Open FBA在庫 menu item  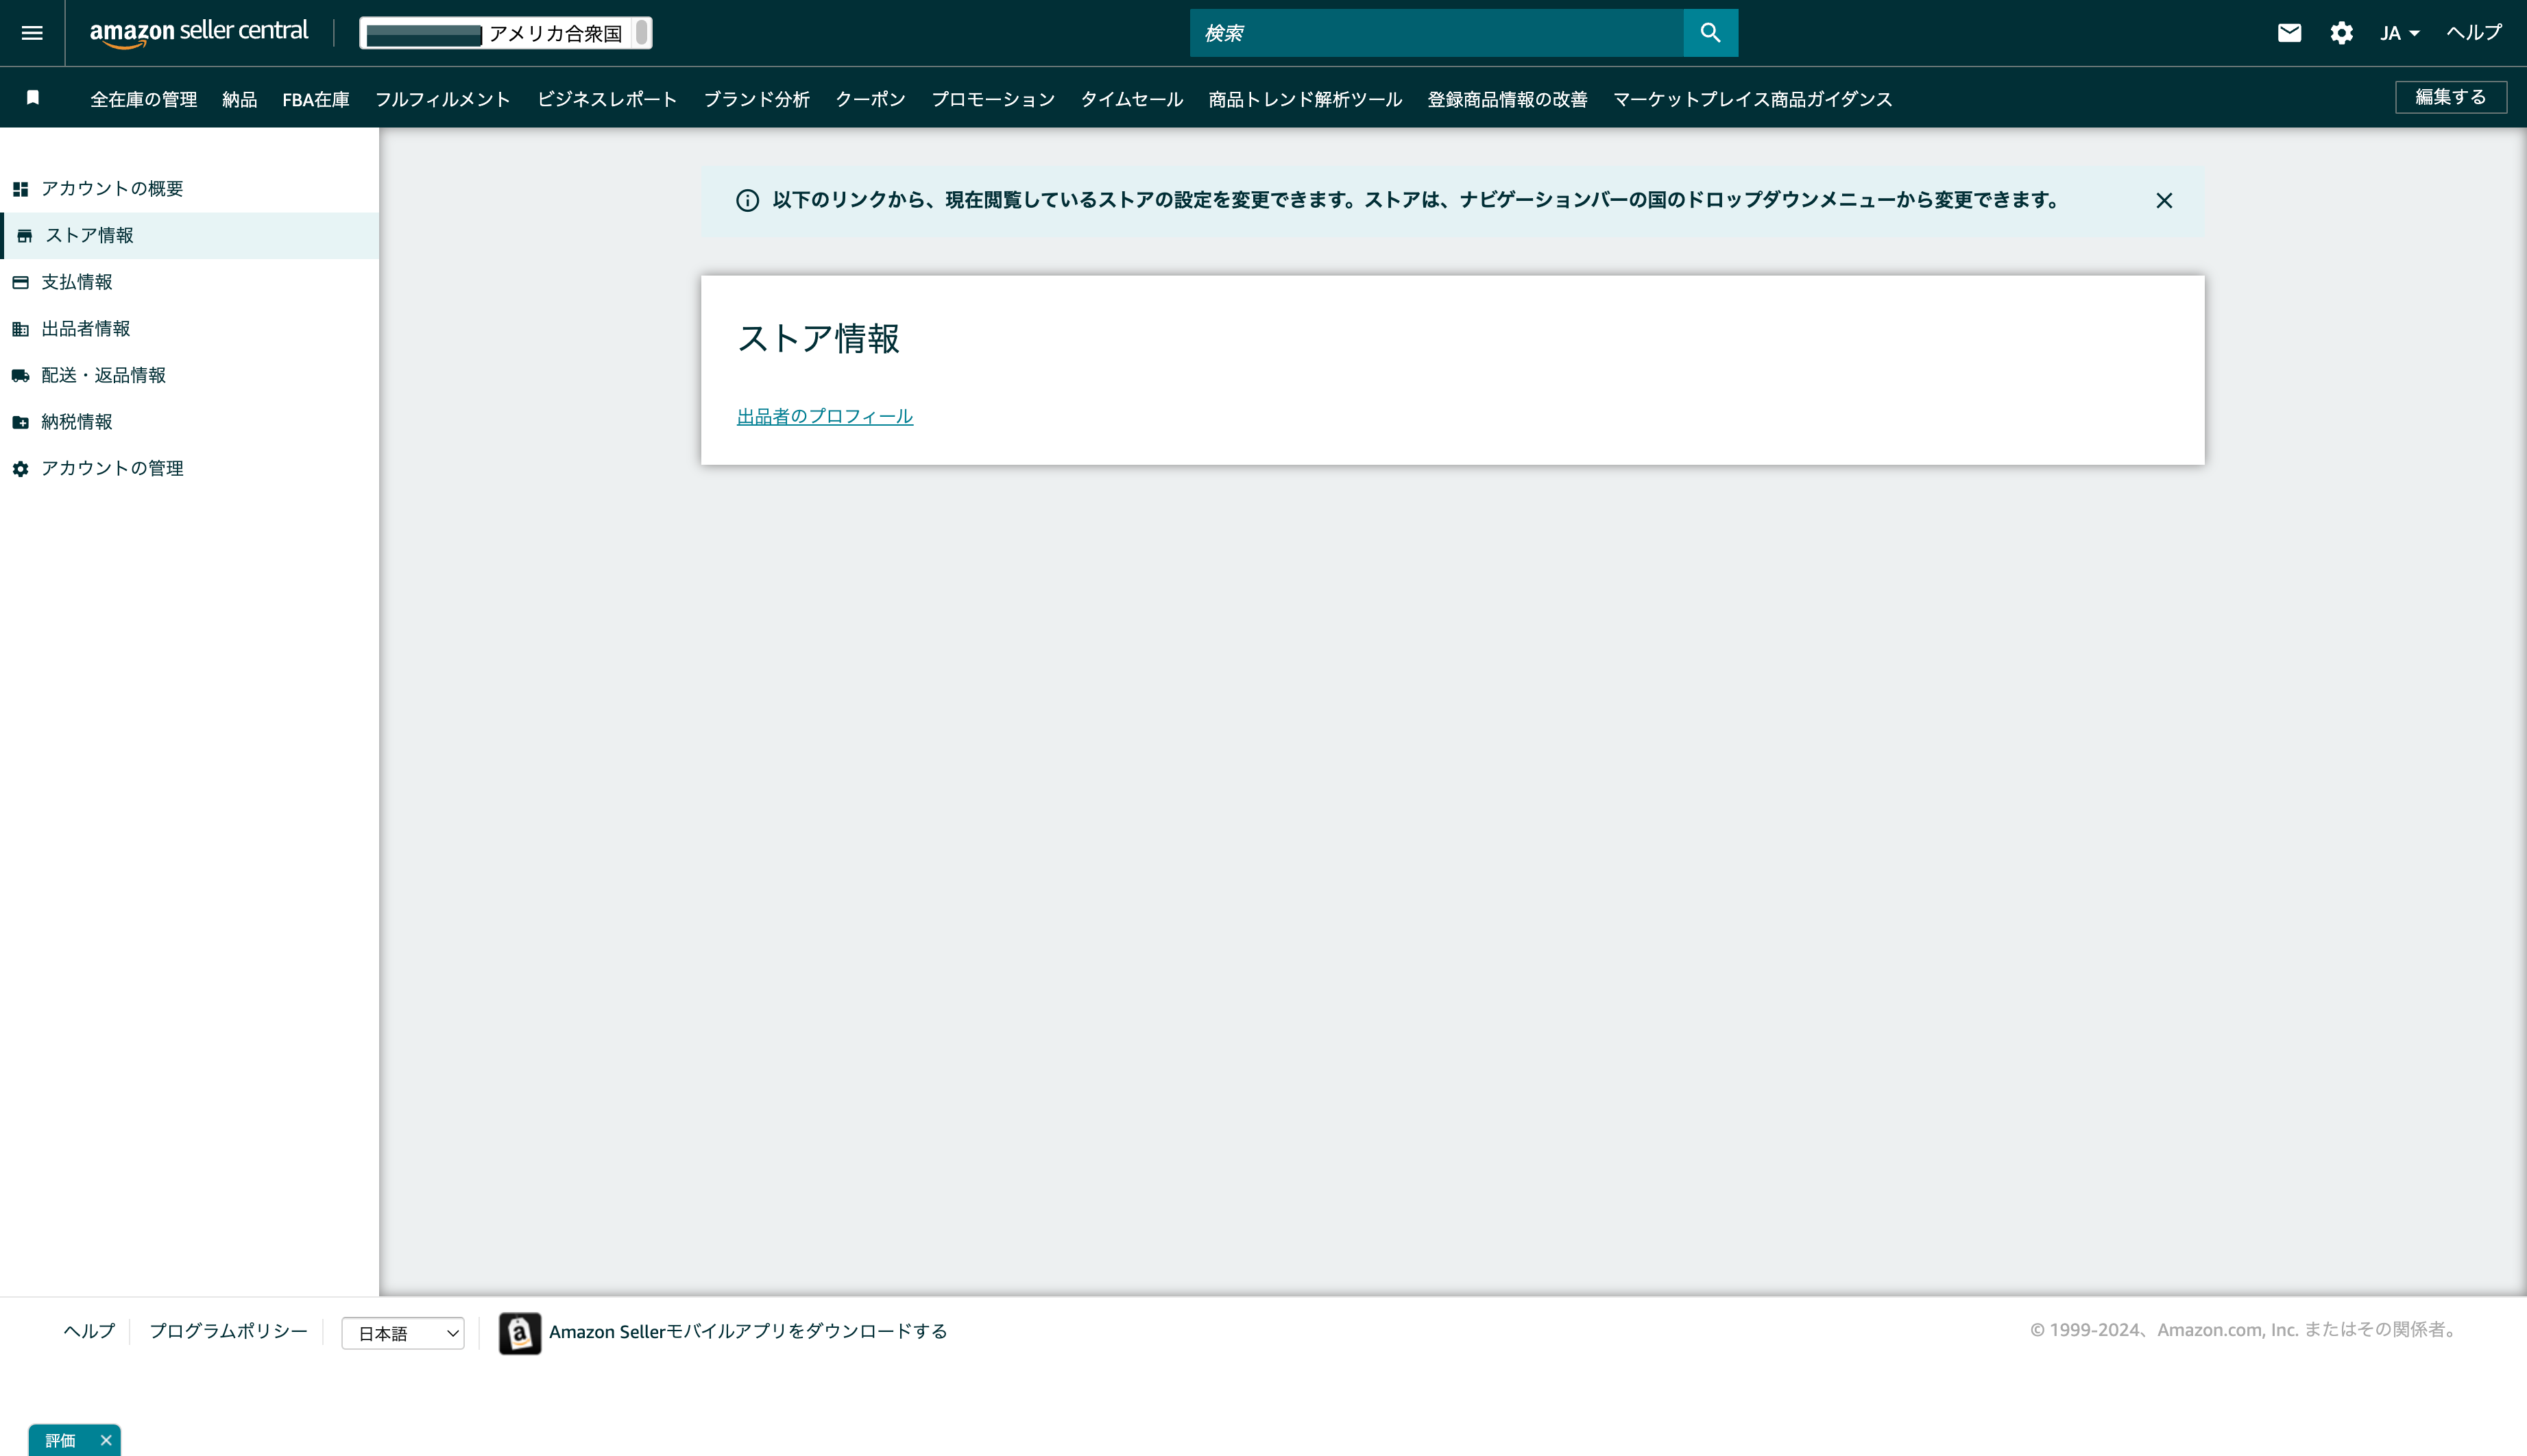click(x=316, y=99)
